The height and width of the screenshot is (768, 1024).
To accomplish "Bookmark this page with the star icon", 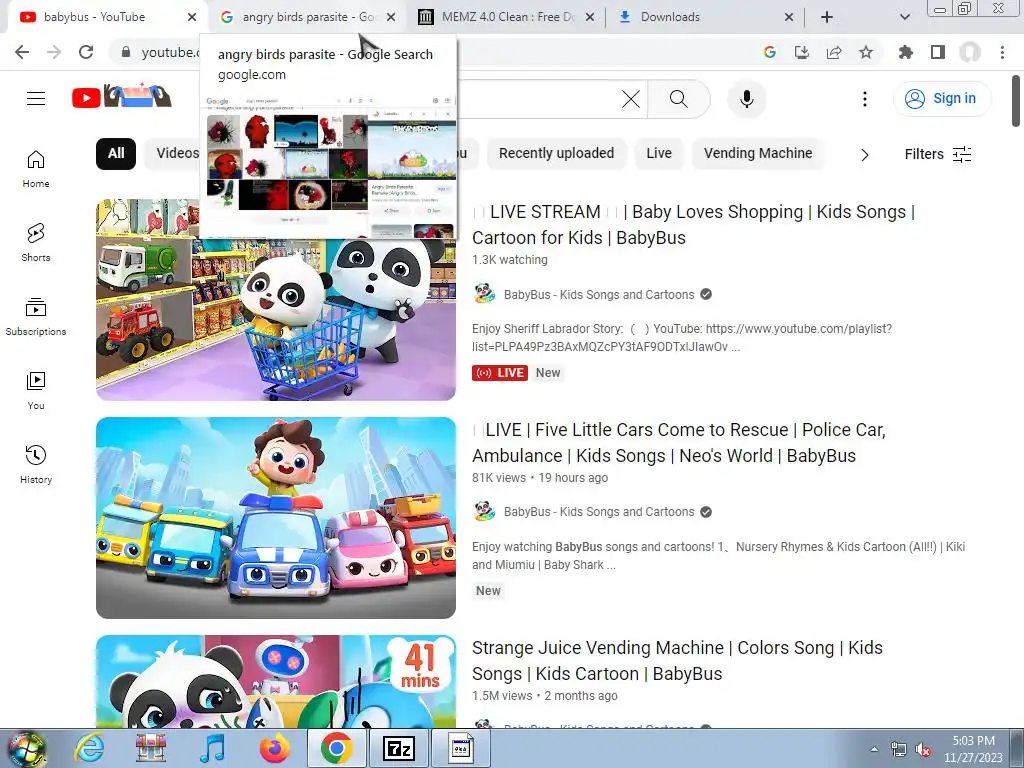I will click(x=866, y=52).
